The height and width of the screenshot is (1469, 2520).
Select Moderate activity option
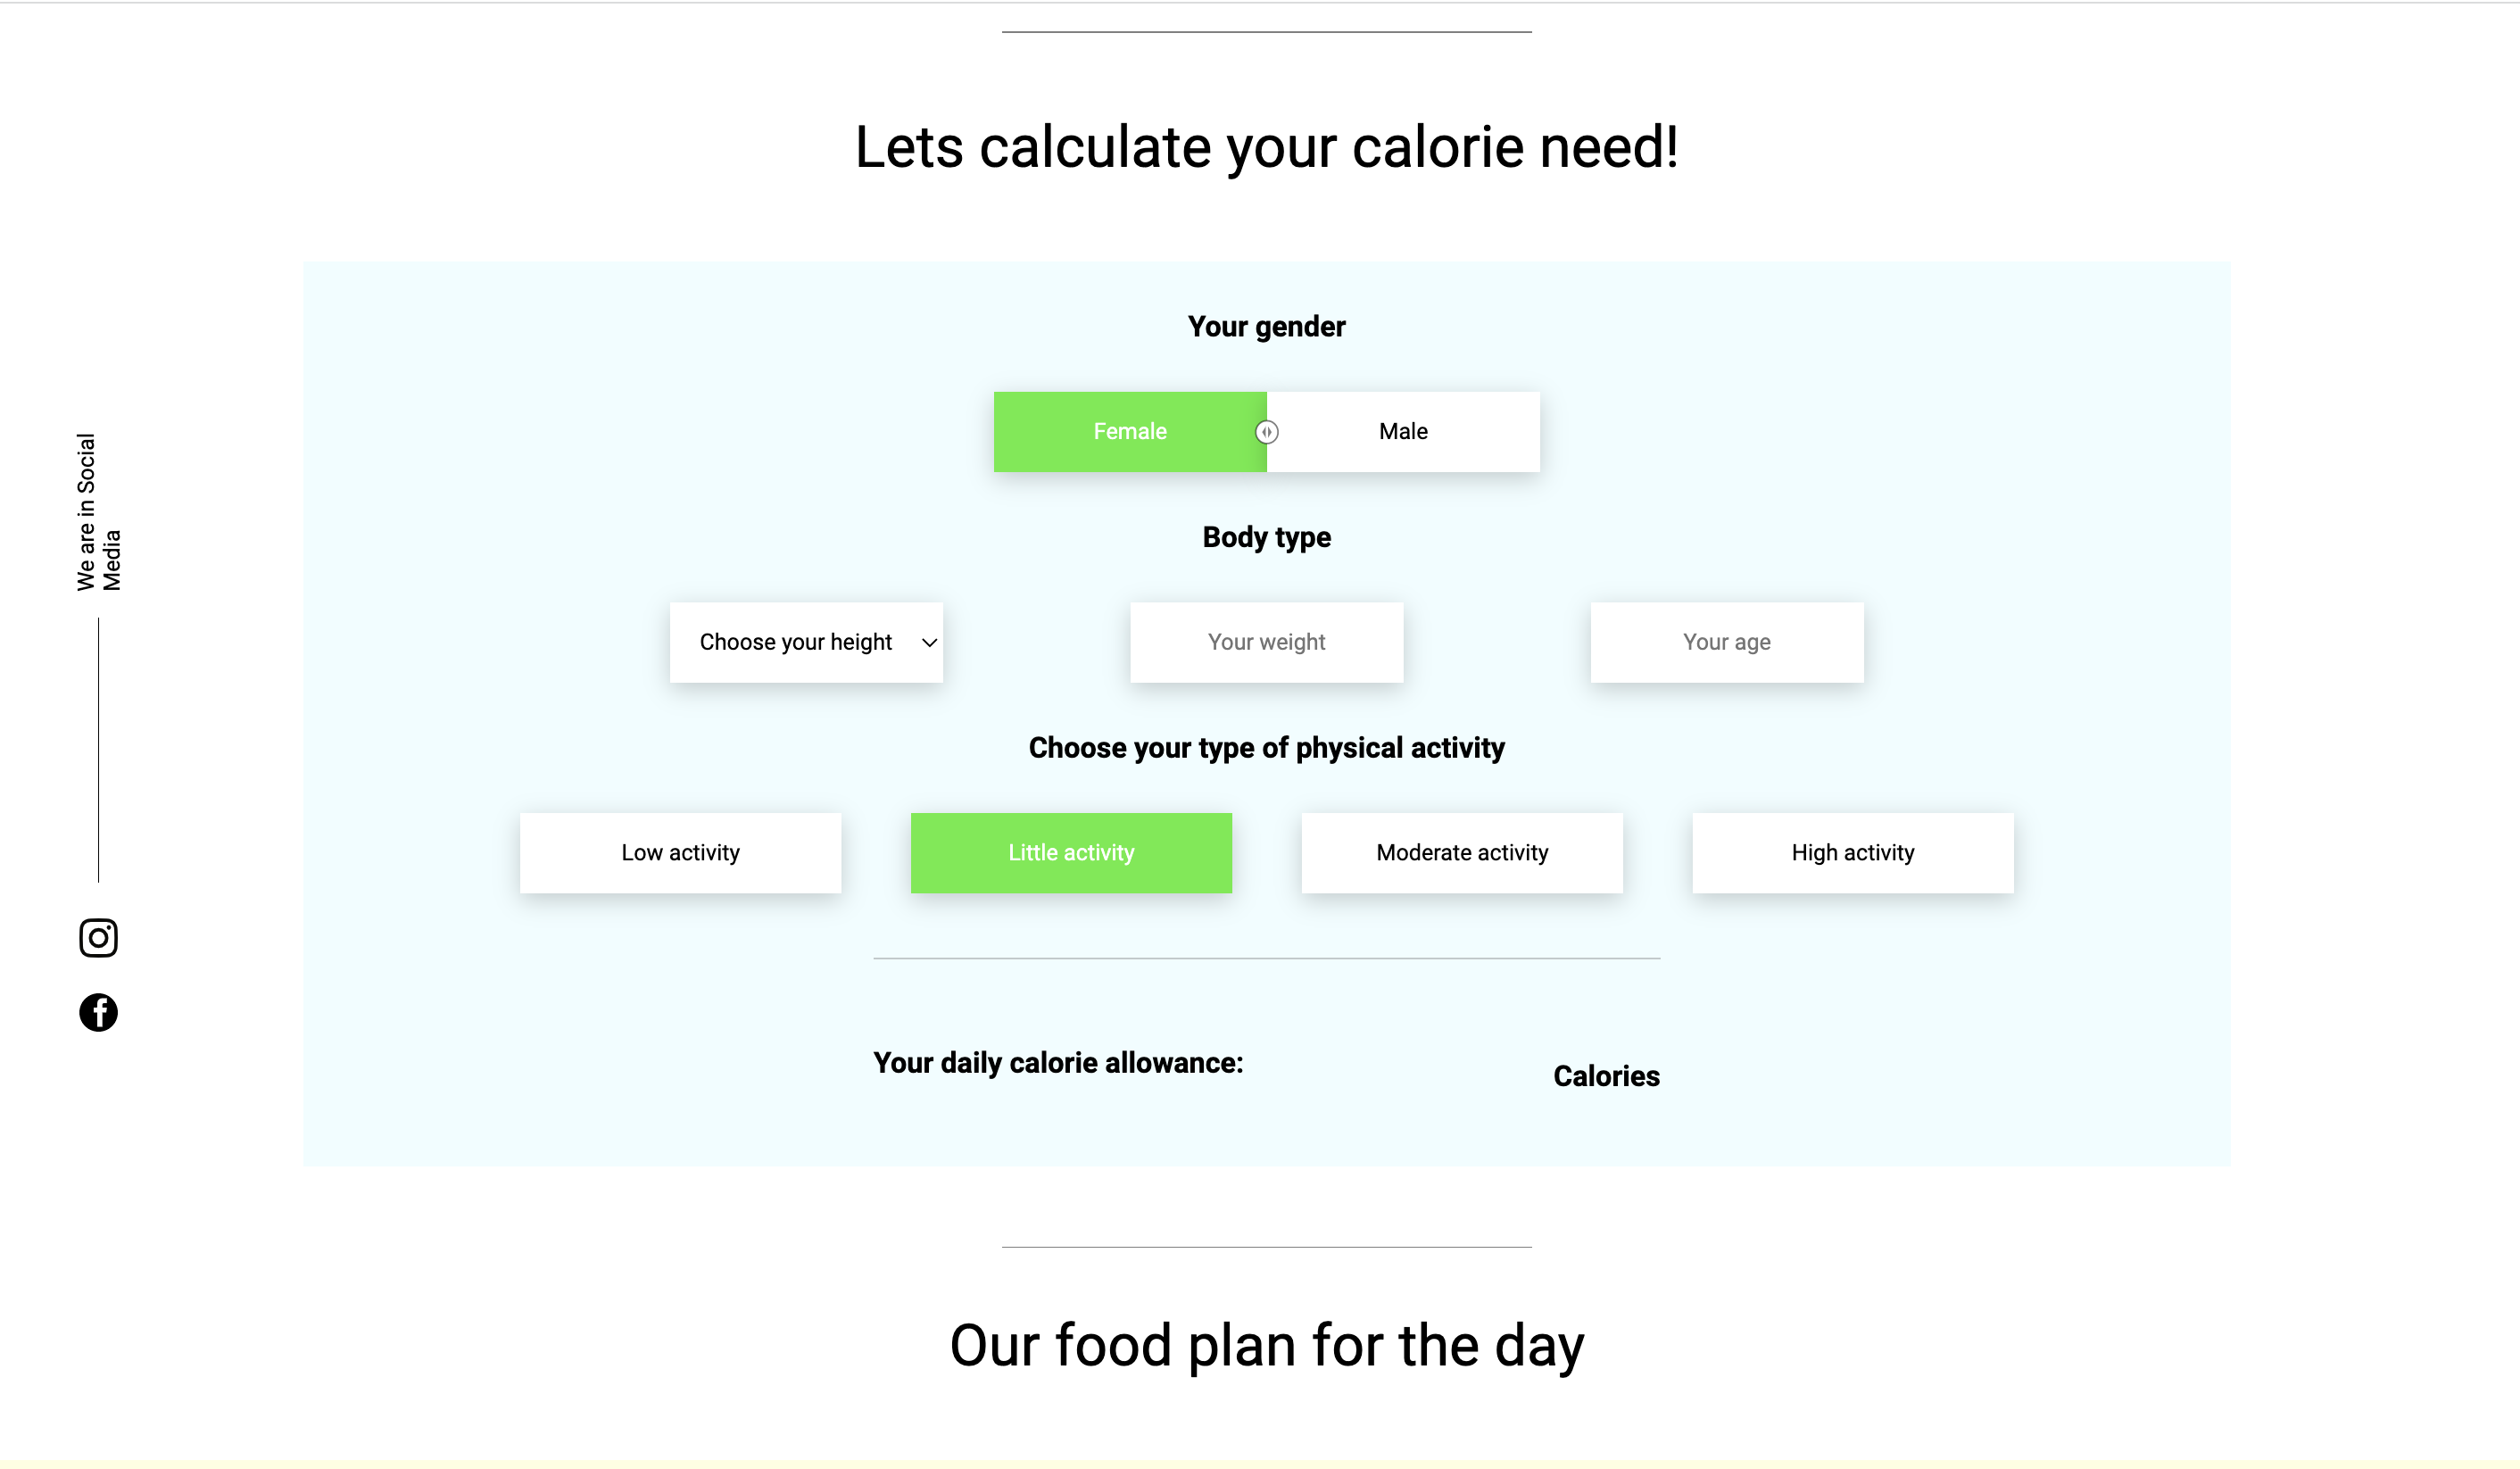click(1461, 852)
